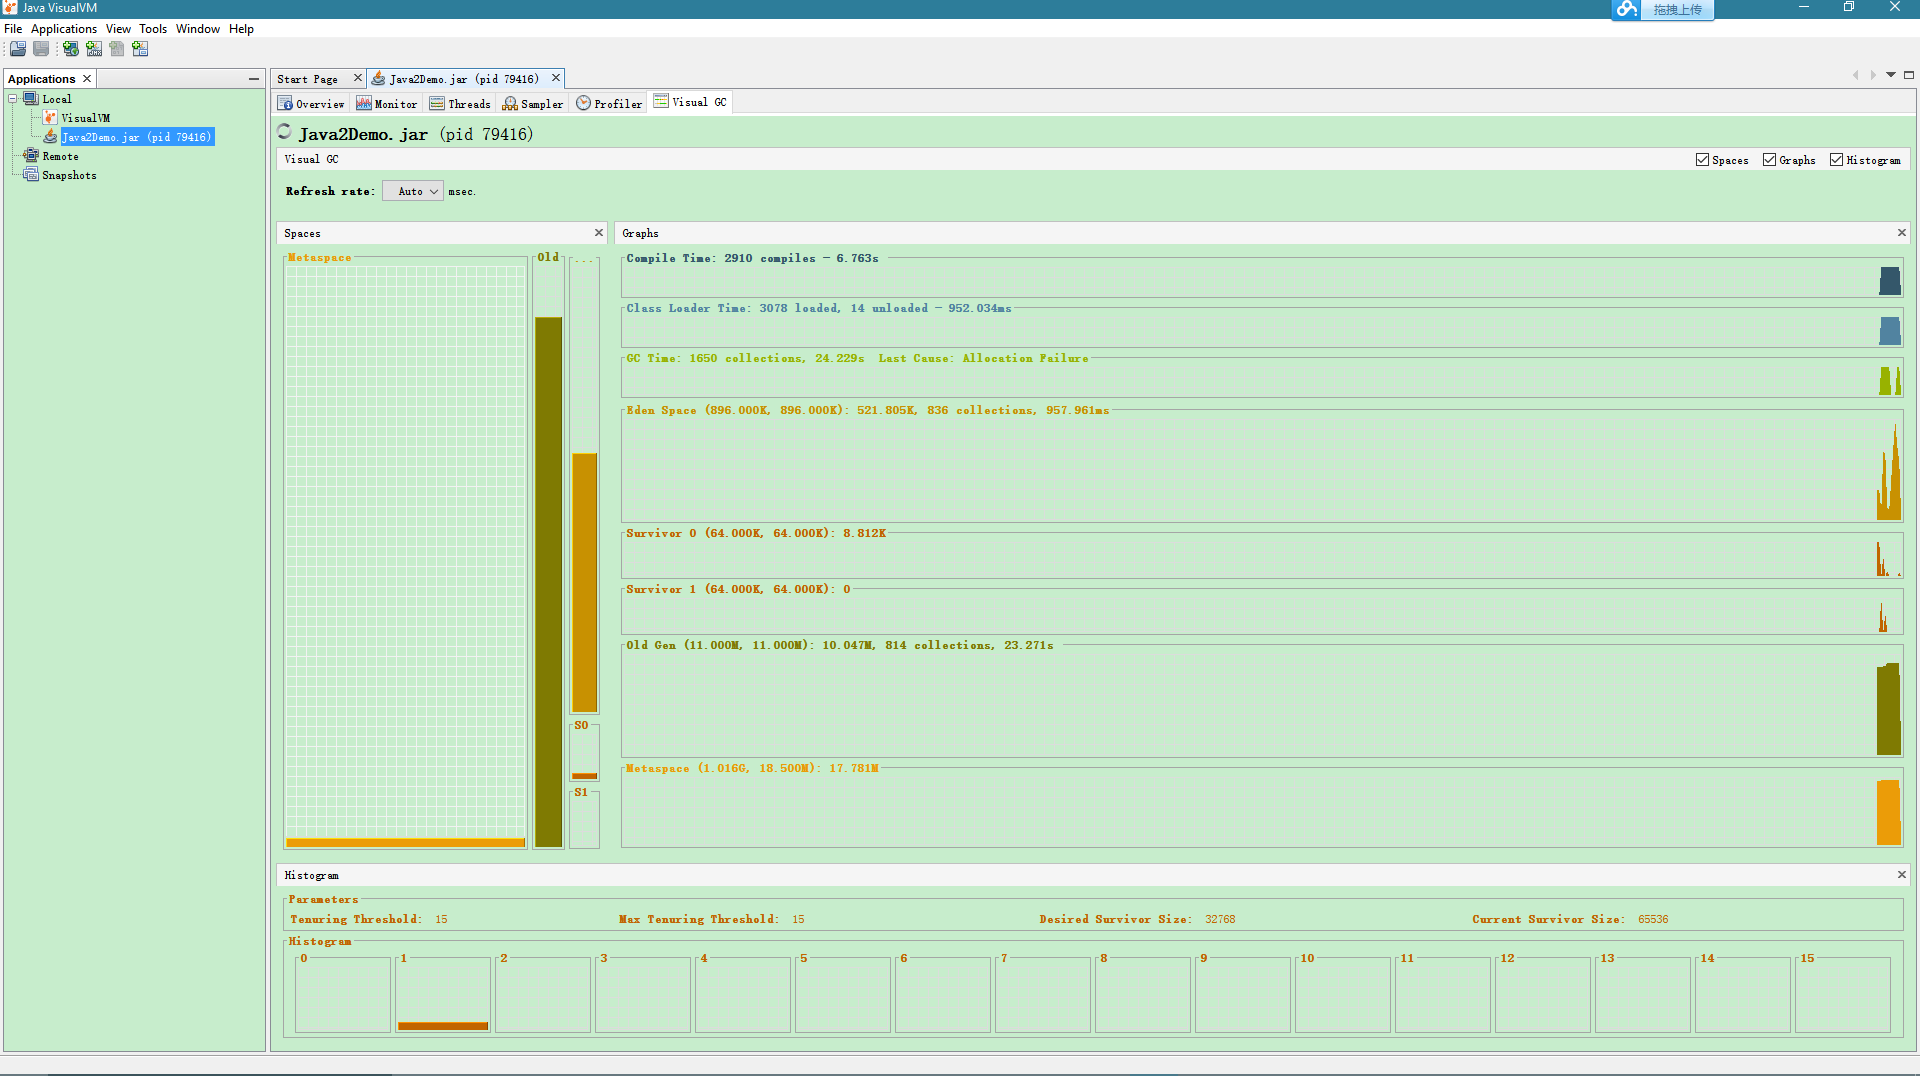Collapse the Local tree node
This screenshot has height=1076, width=1920.
coord(13,99)
